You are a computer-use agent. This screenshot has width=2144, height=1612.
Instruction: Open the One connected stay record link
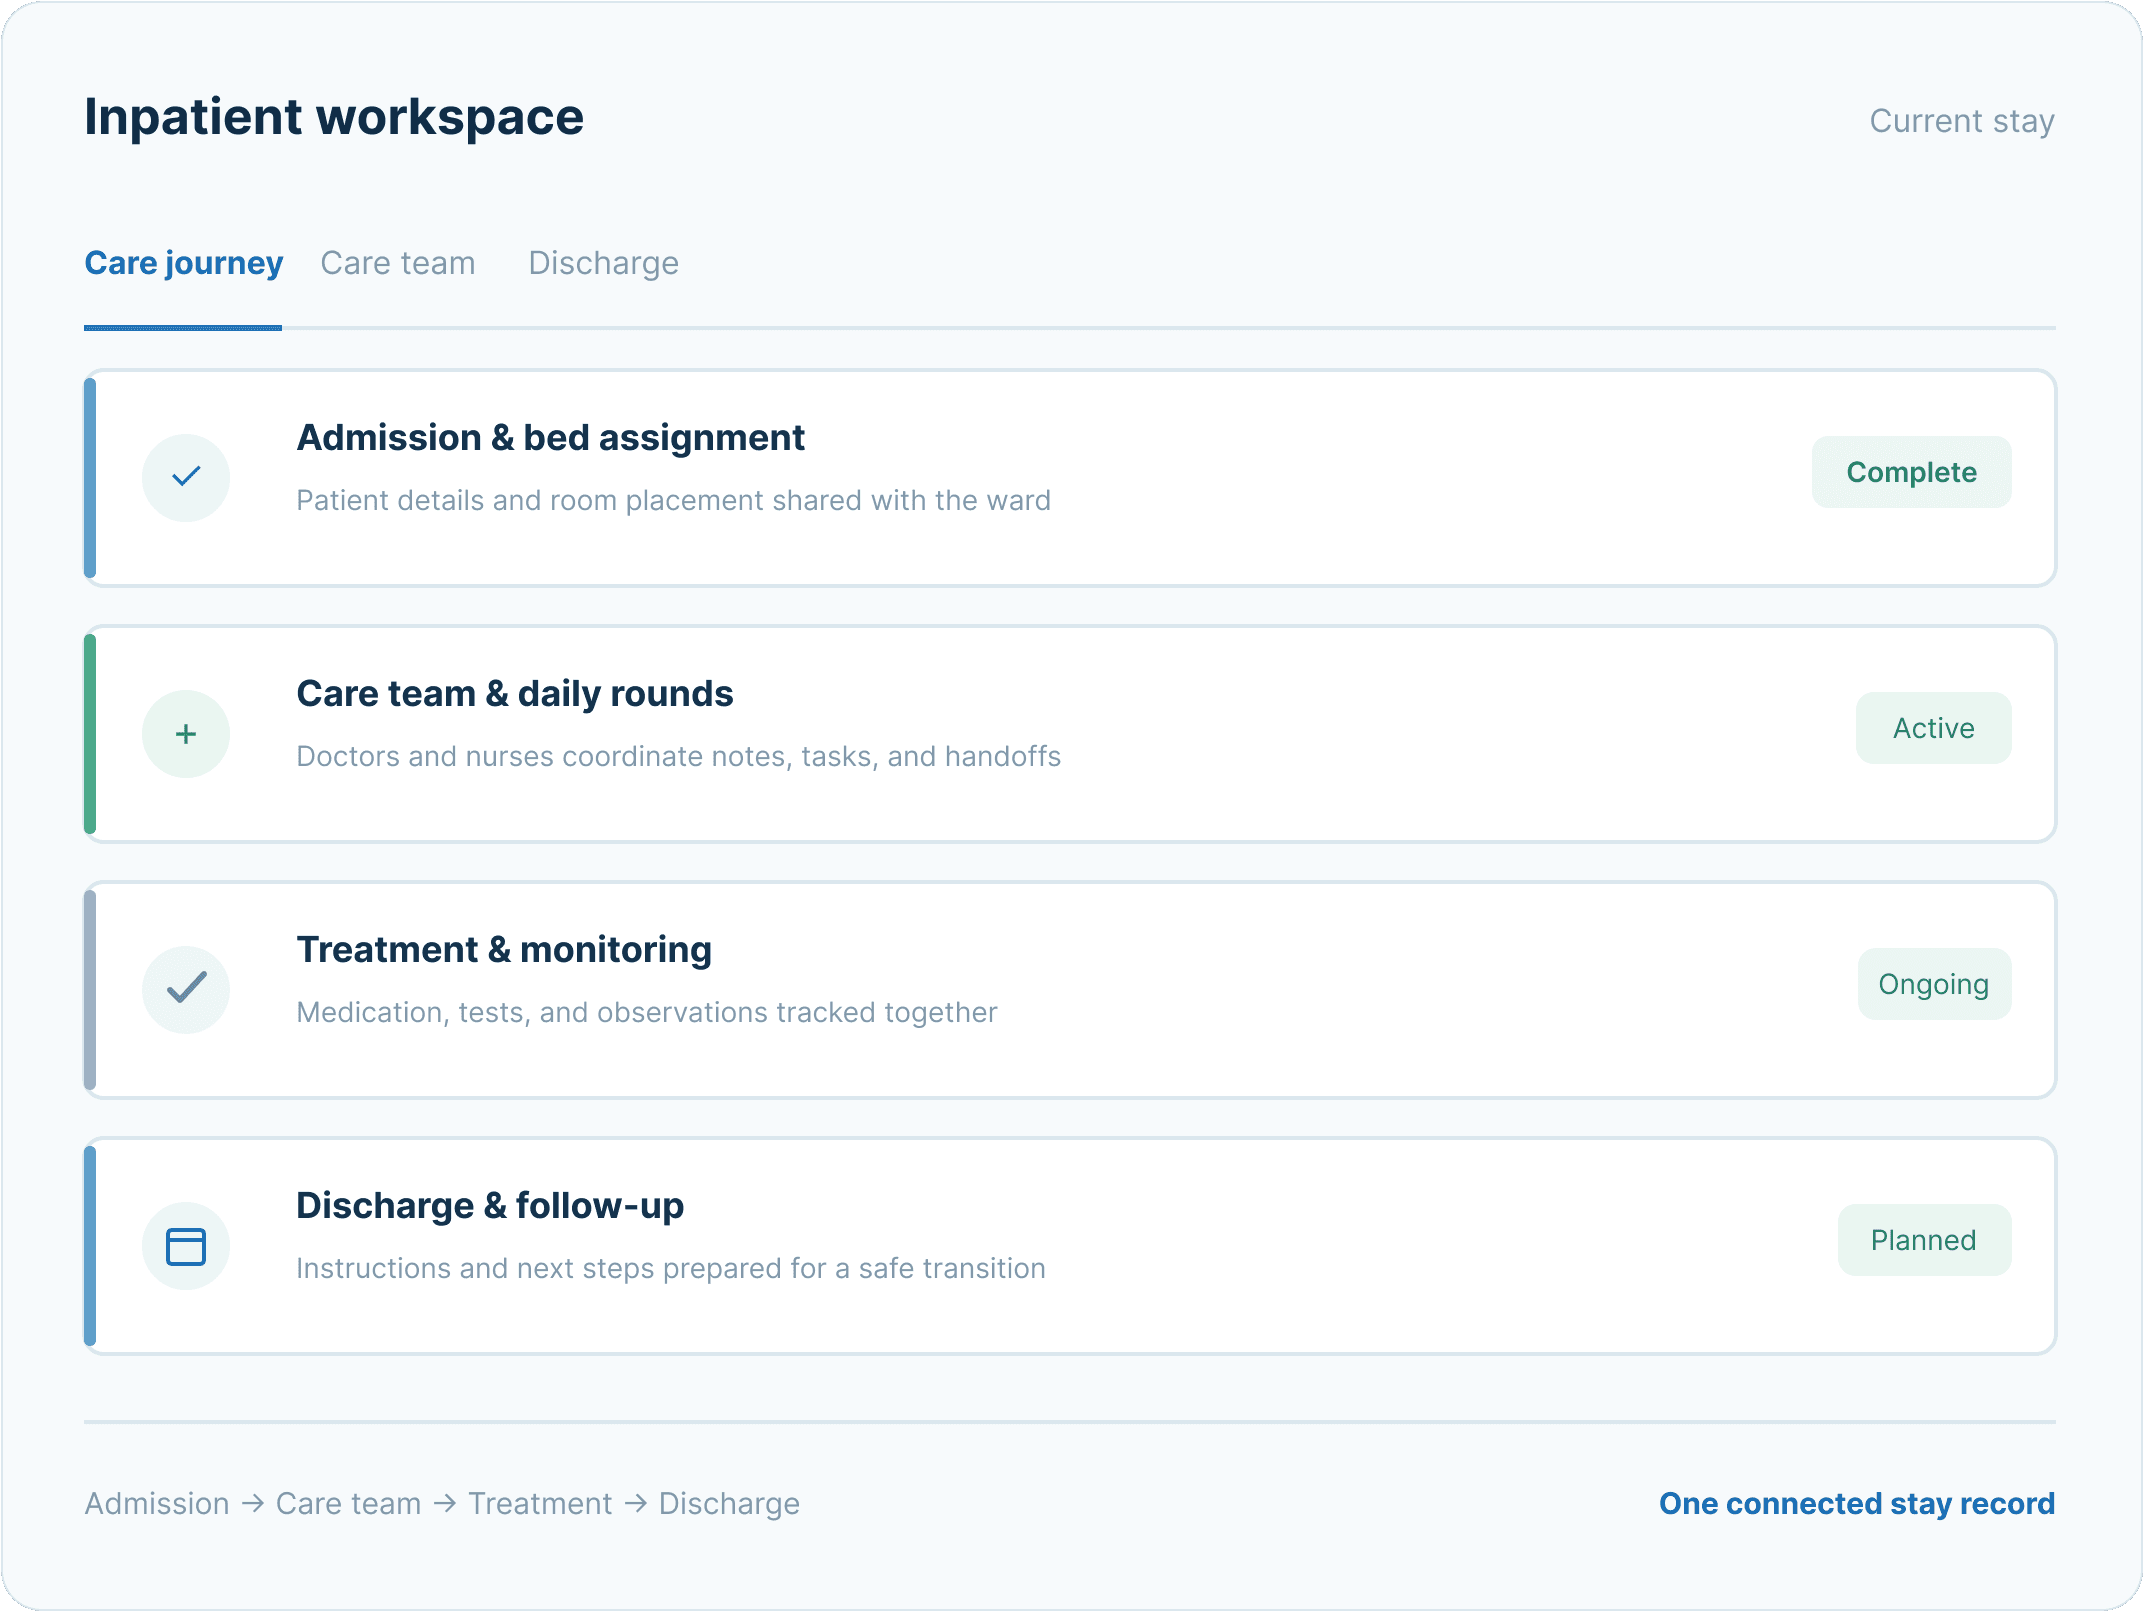tap(1857, 1503)
